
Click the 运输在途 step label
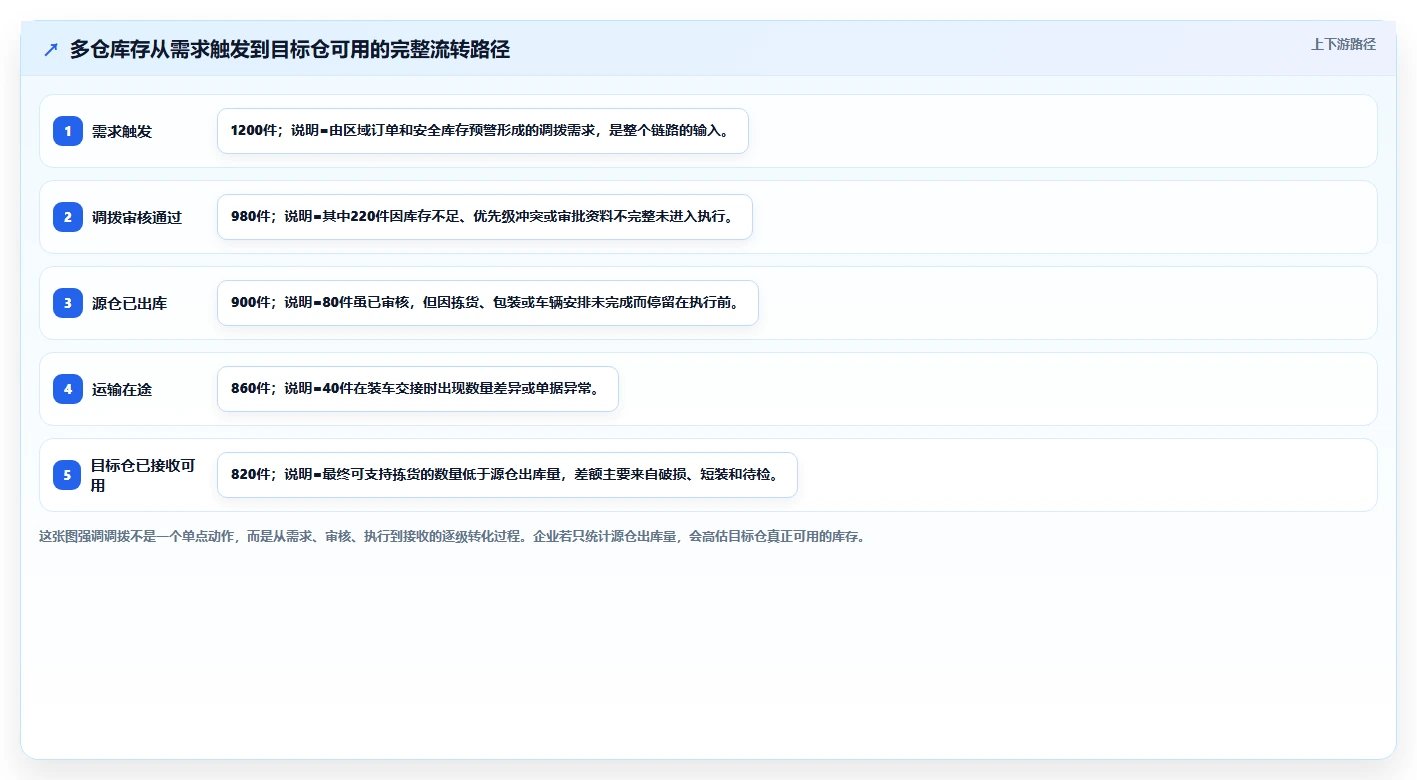(122, 389)
